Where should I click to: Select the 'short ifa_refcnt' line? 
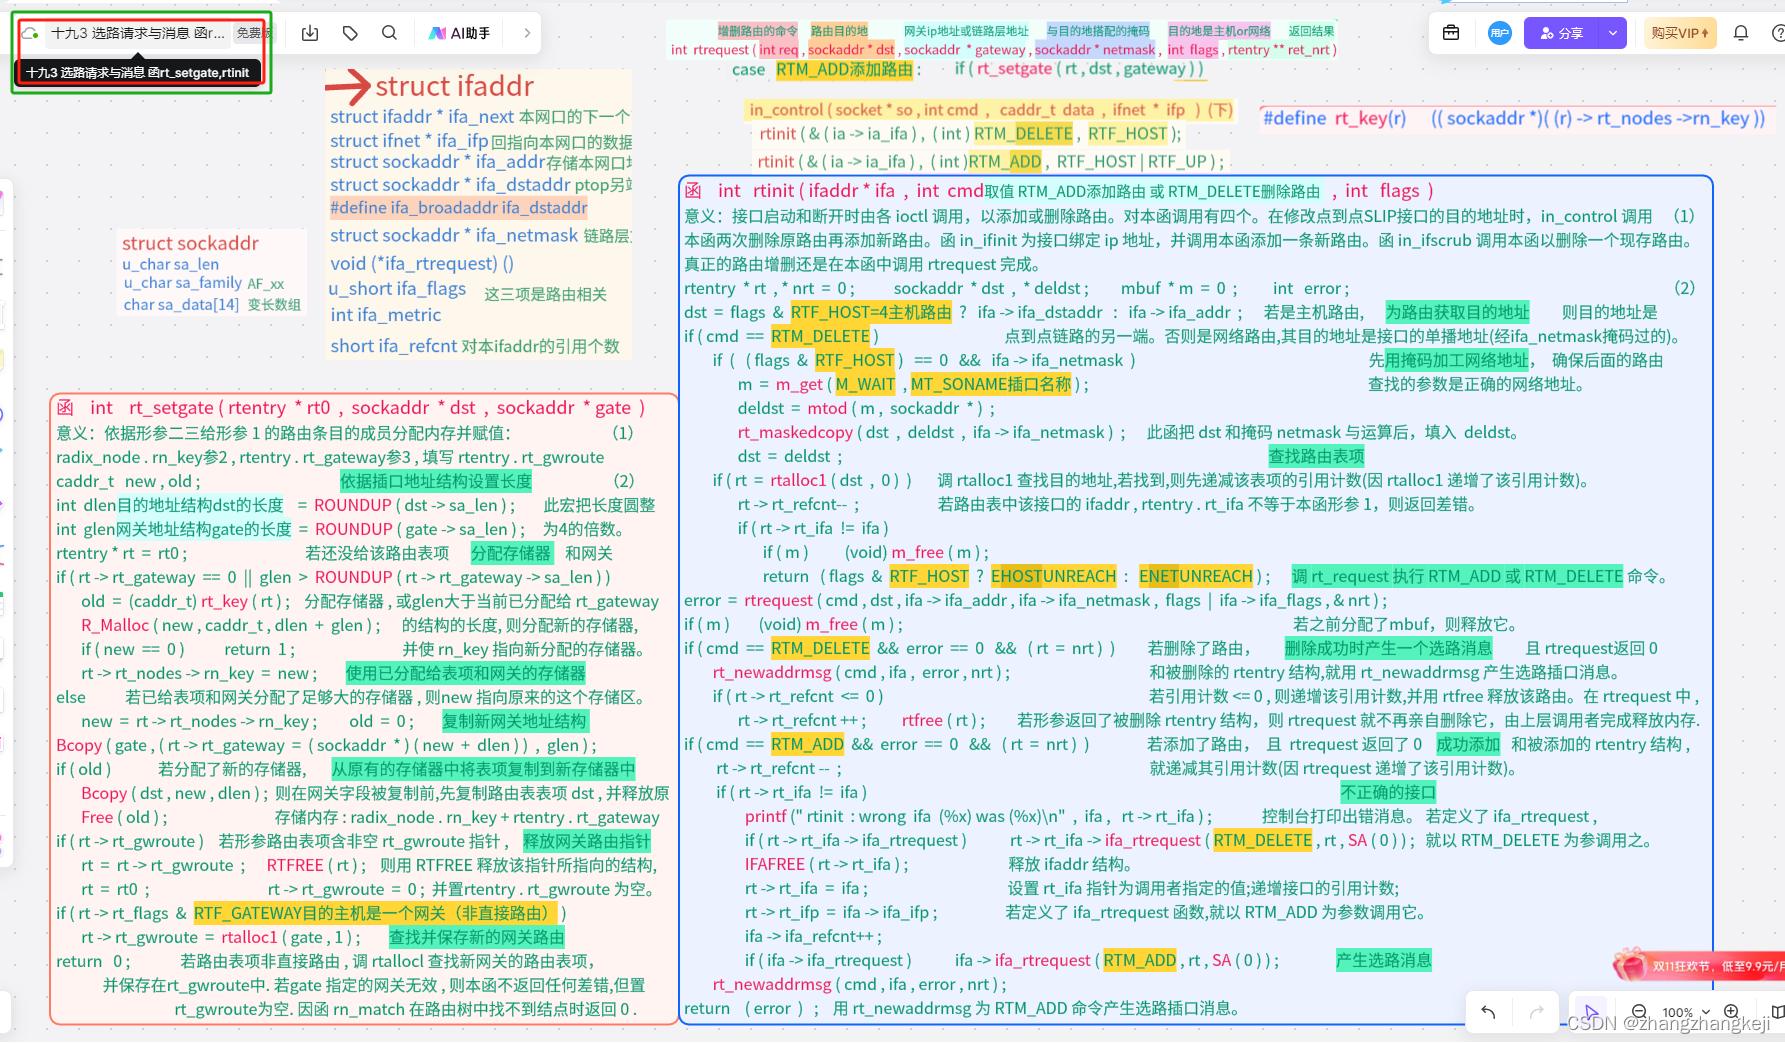(x=475, y=346)
